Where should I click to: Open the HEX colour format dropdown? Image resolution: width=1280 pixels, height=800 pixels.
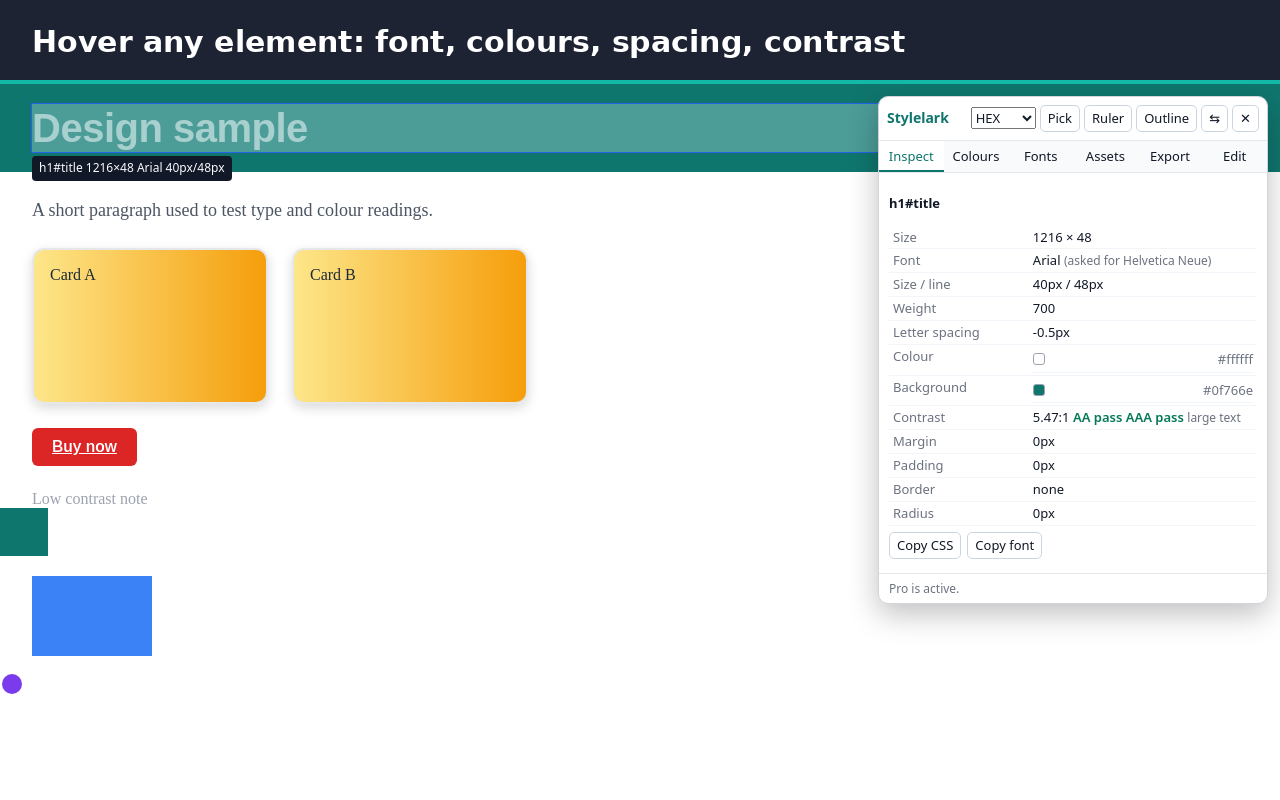coord(1003,118)
